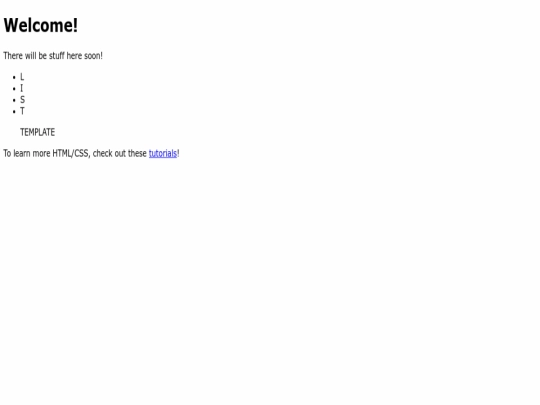Click the Welcome! heading

41,25
